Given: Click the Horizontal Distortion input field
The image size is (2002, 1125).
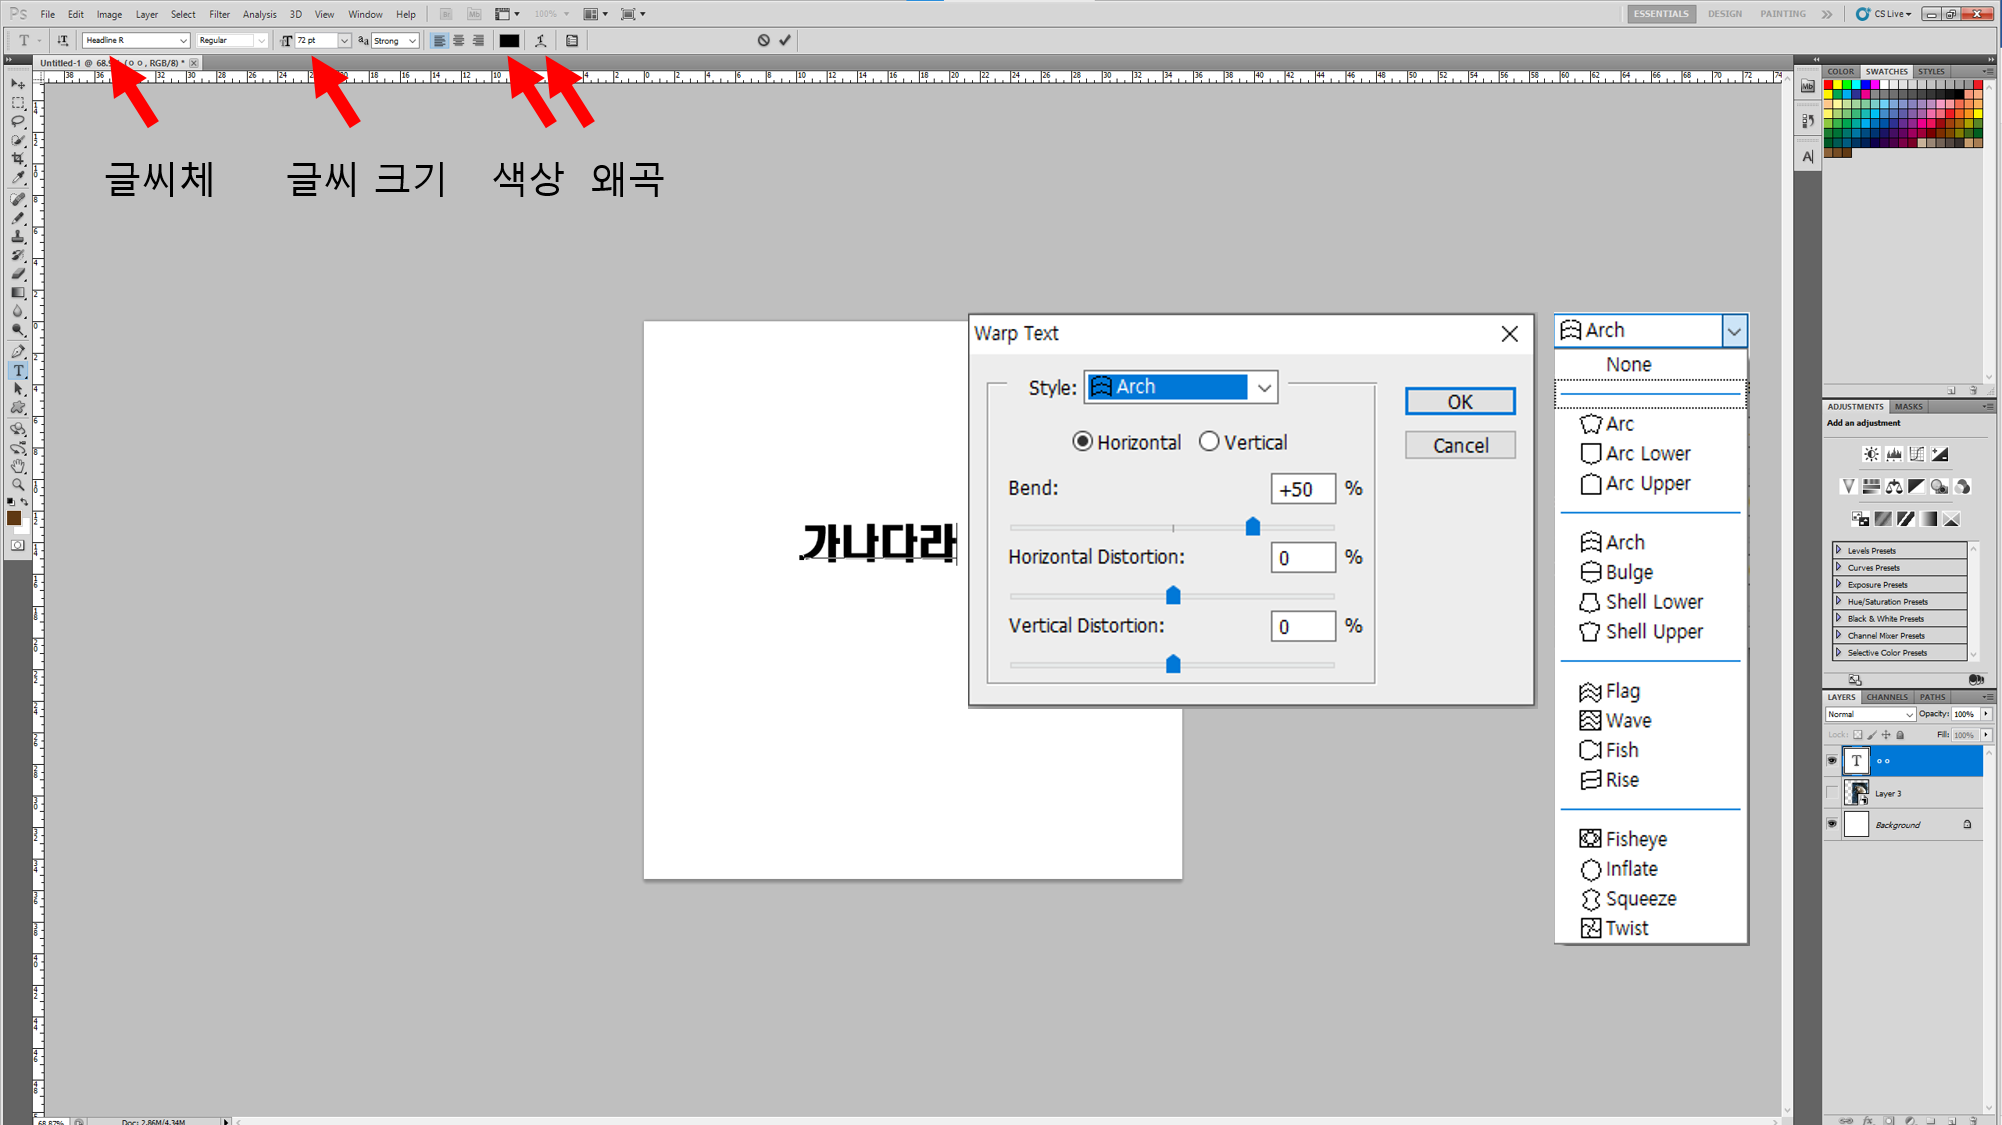Looking at the screenshot, I should tap(1302, 558).
